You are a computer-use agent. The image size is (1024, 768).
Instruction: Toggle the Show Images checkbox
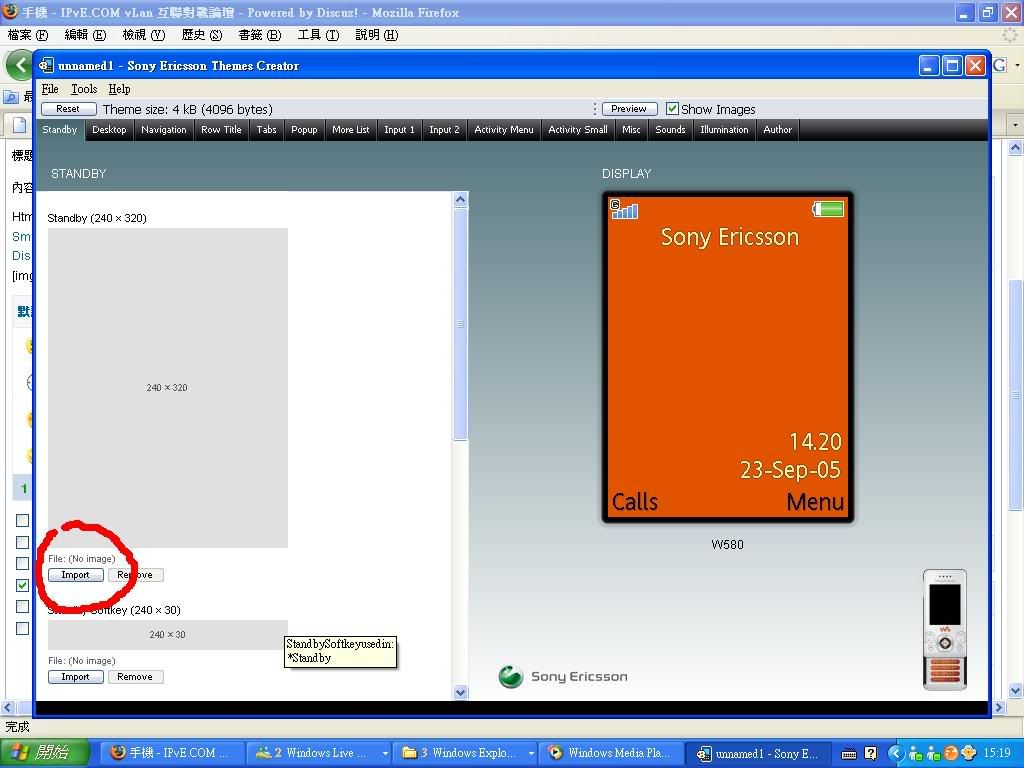pyautogui.click(x=672, y=109)
